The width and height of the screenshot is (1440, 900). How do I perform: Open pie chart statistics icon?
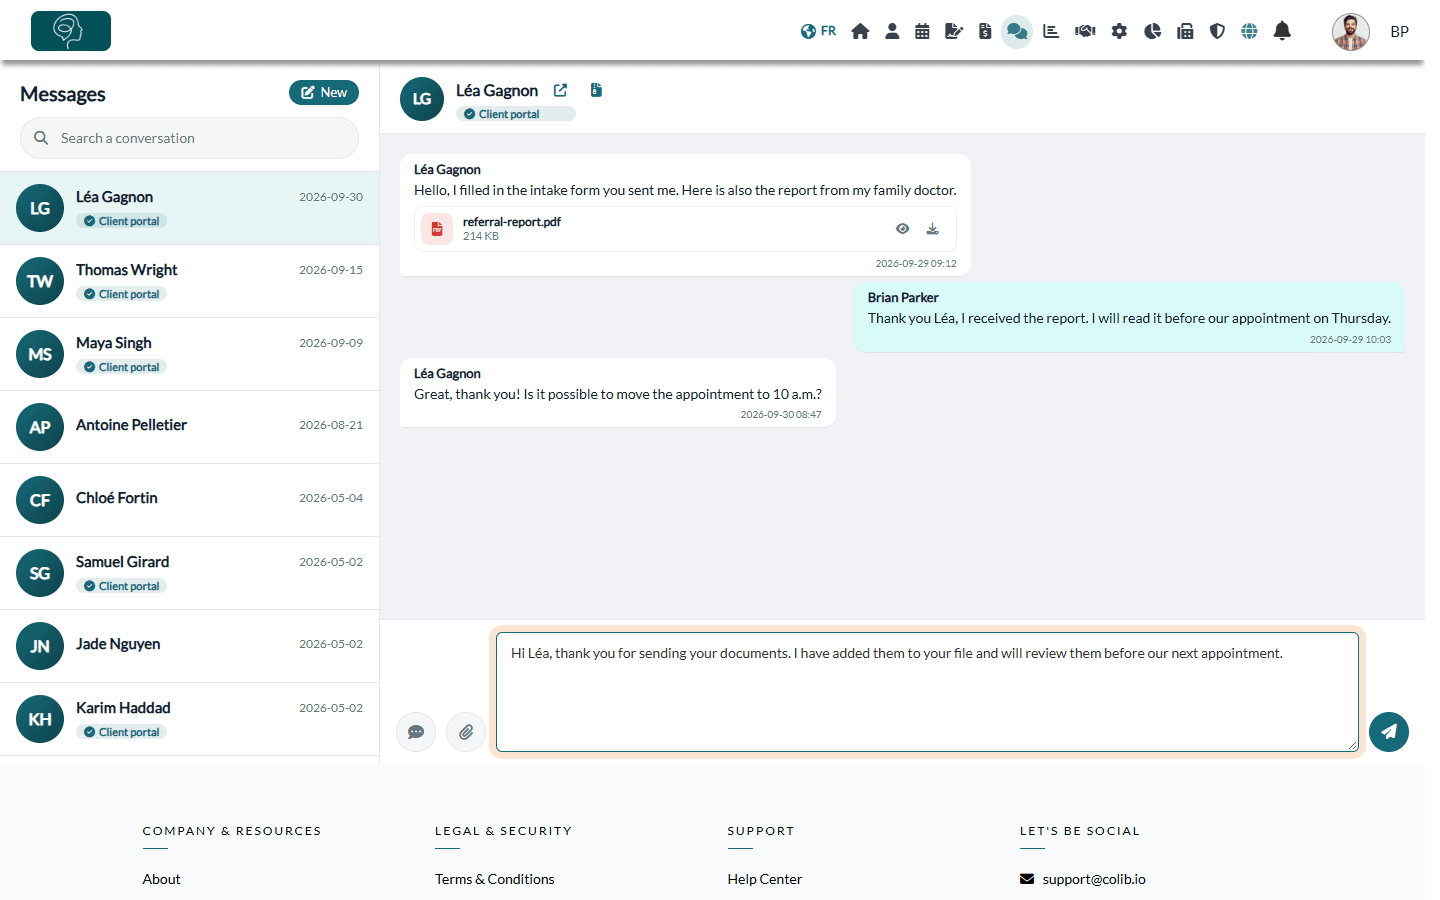[x=1152, y=31]
